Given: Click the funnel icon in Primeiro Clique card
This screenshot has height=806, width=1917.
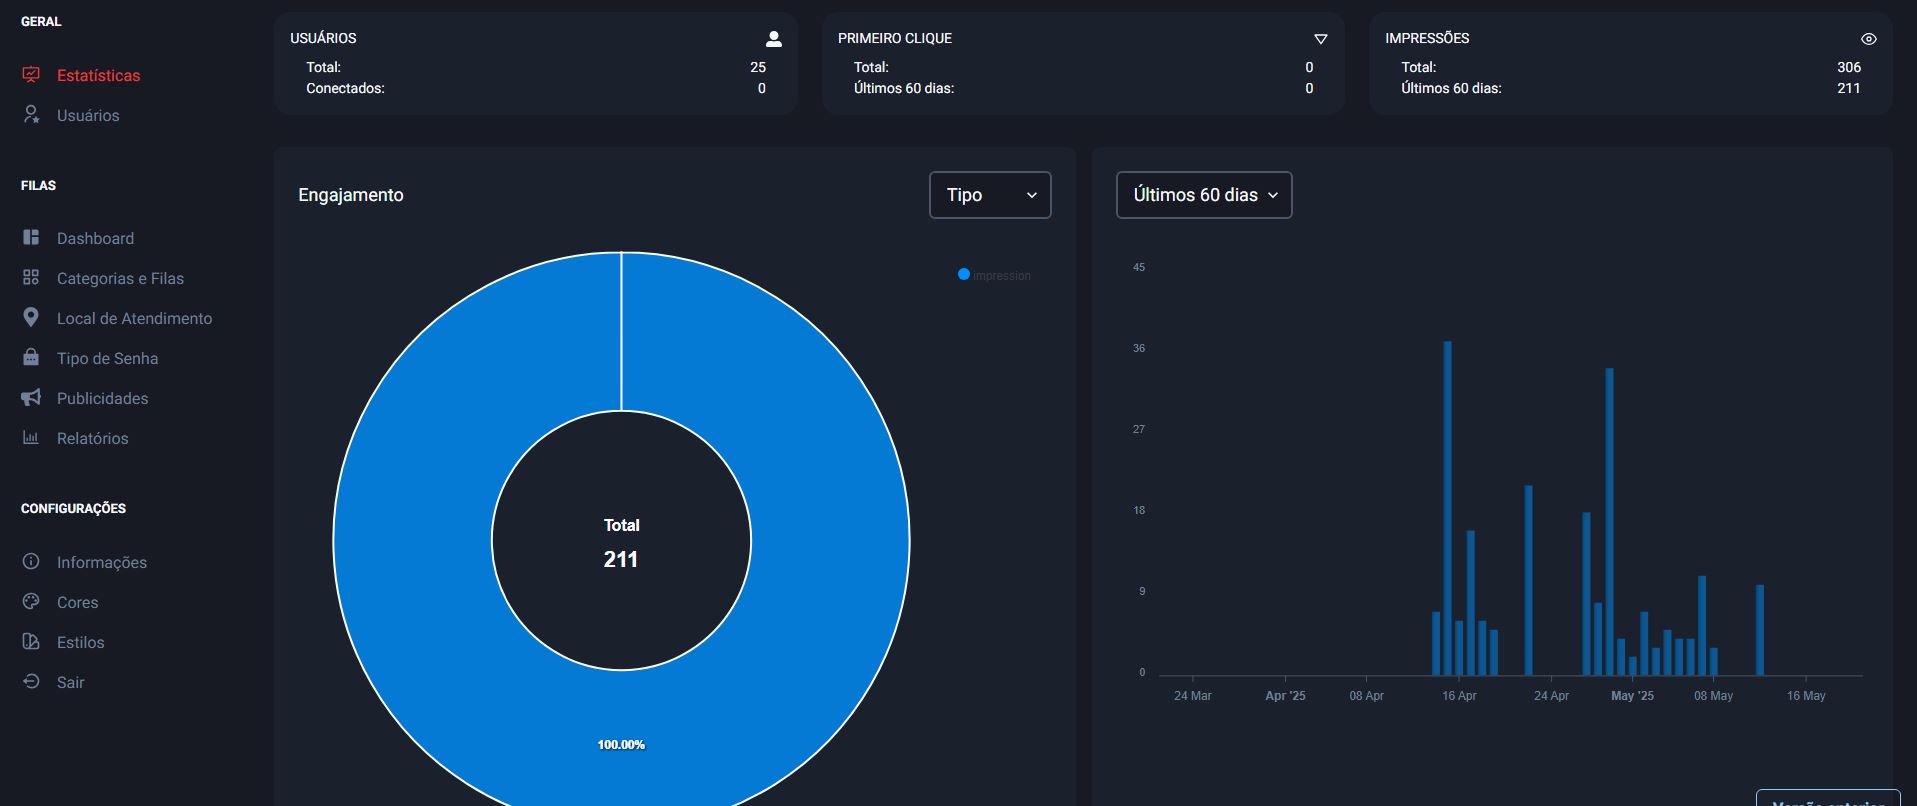Looking at the screenshot, I should (1320, 39).
